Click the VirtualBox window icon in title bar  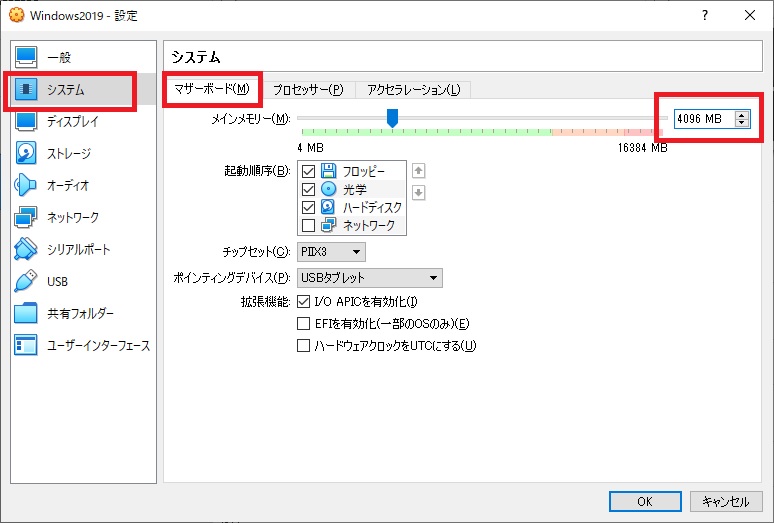pos(16,15)
